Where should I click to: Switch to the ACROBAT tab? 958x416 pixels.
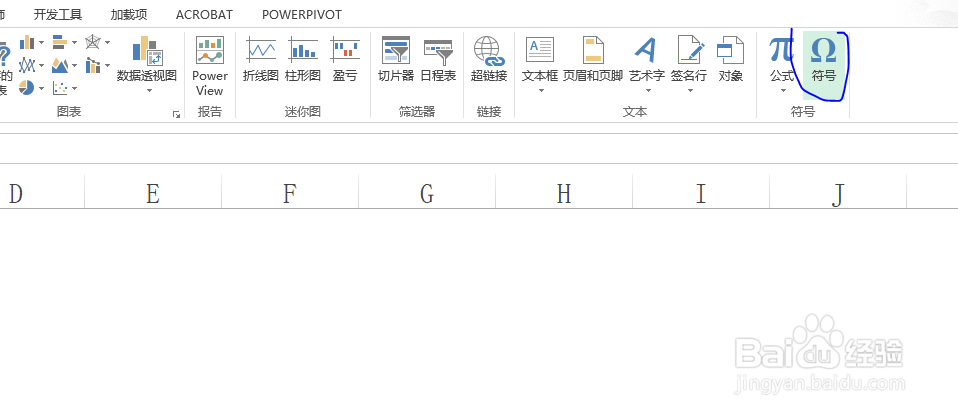click(x=204, y=15)
